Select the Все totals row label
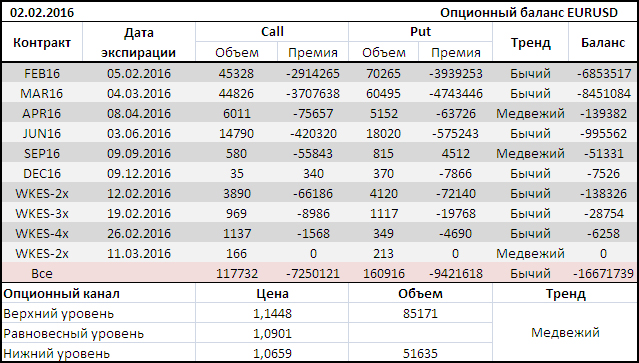639x363 pixels. (42, 273)
